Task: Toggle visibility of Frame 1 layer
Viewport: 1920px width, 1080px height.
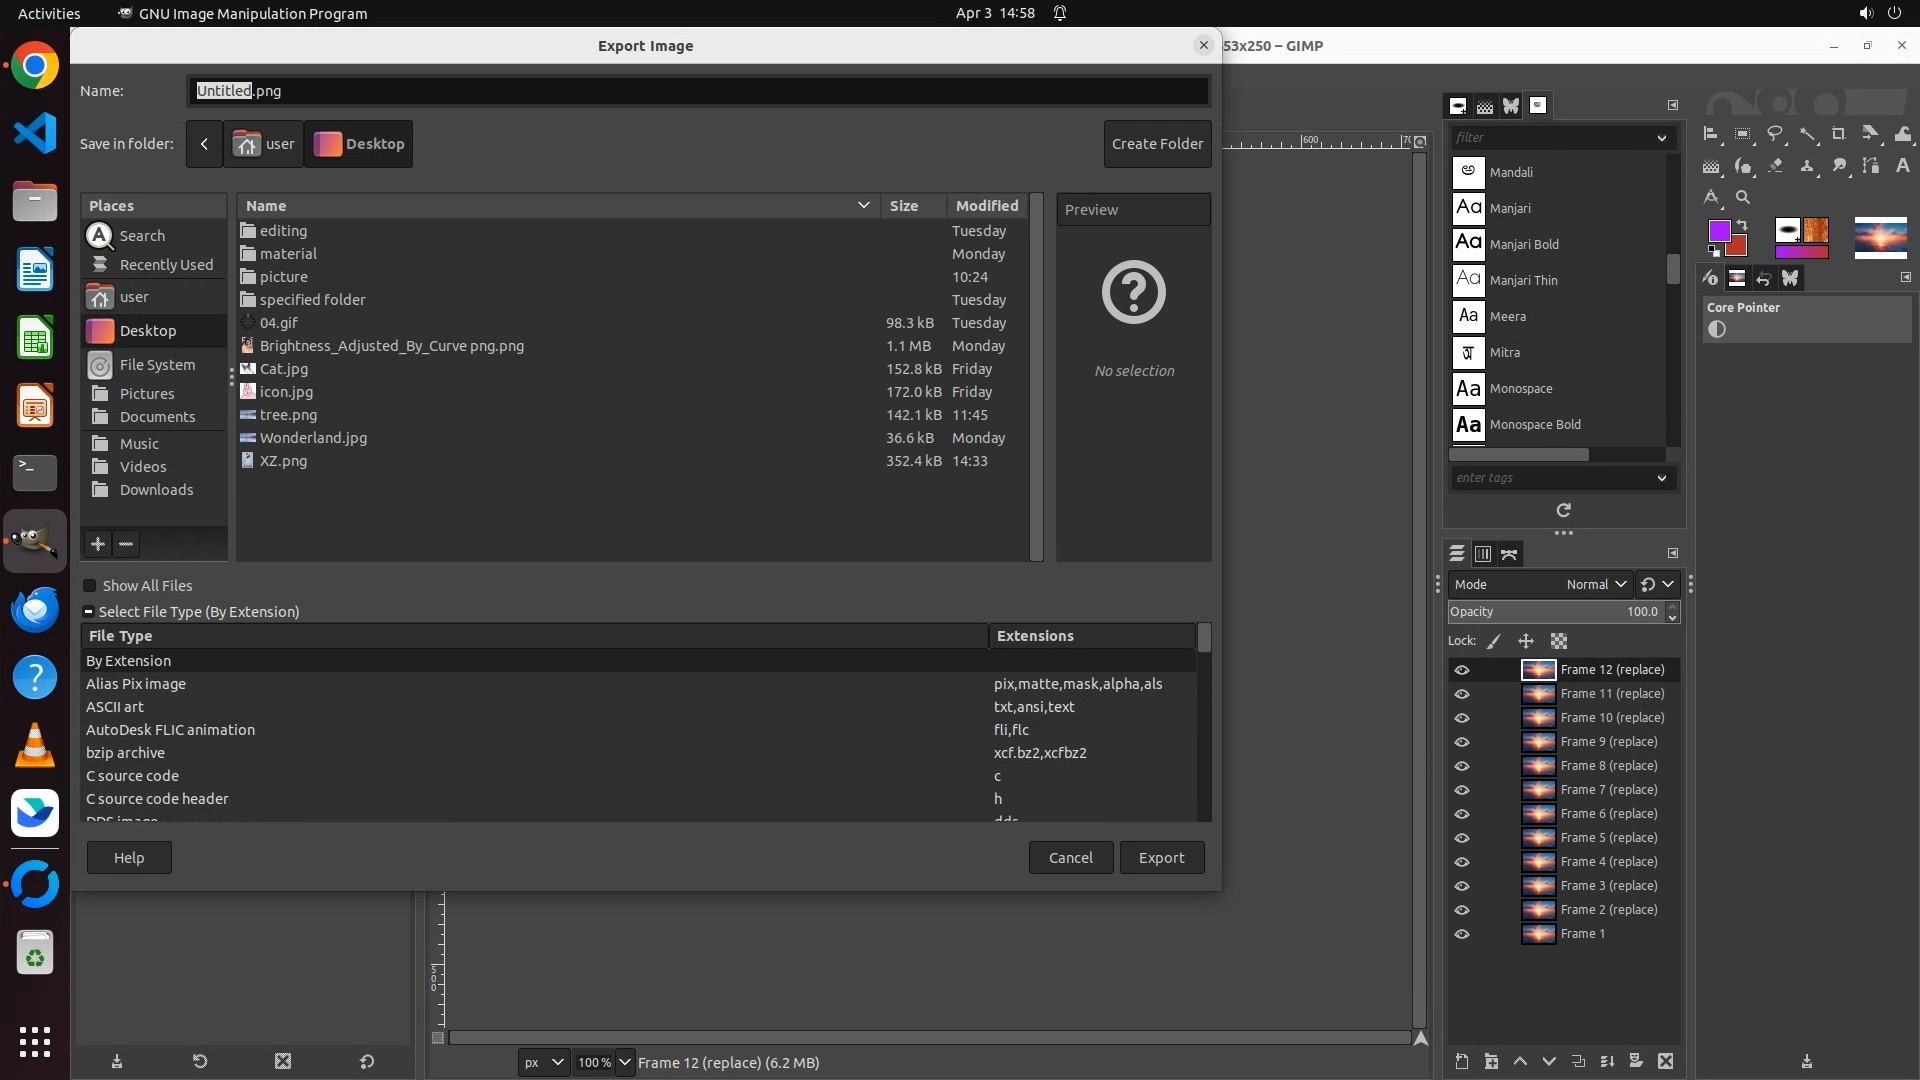Action: click(1462, 934)
